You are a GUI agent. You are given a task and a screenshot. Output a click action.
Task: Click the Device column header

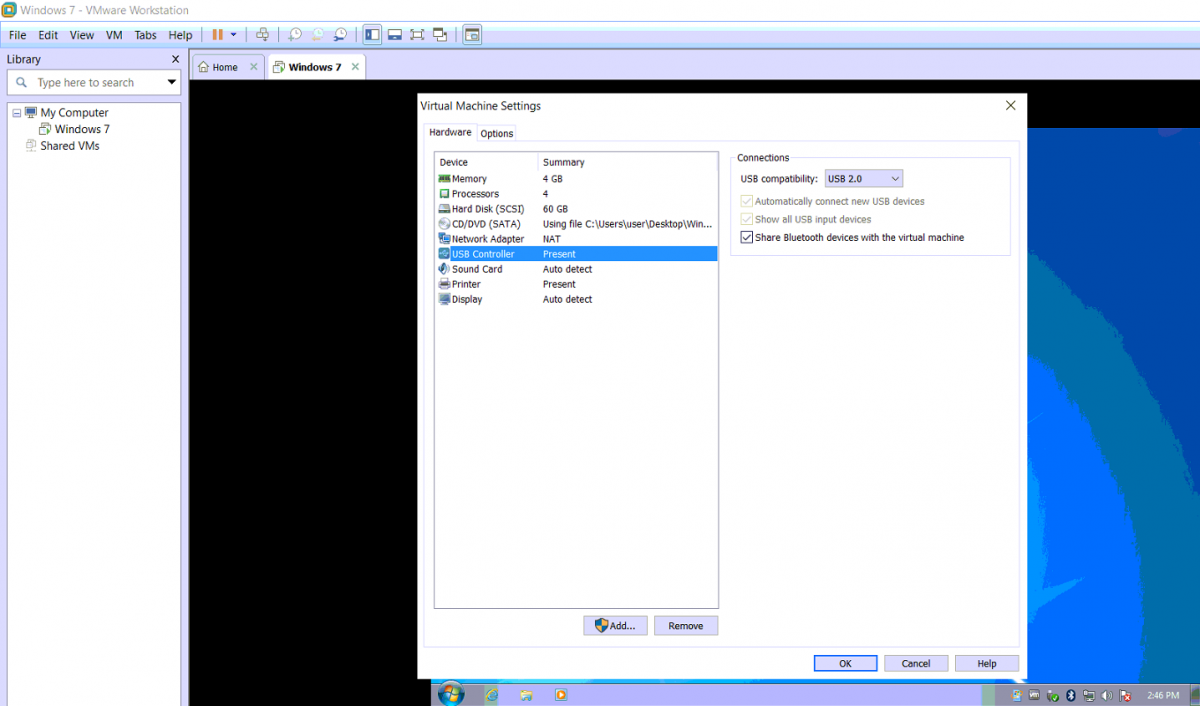point(487,162)
